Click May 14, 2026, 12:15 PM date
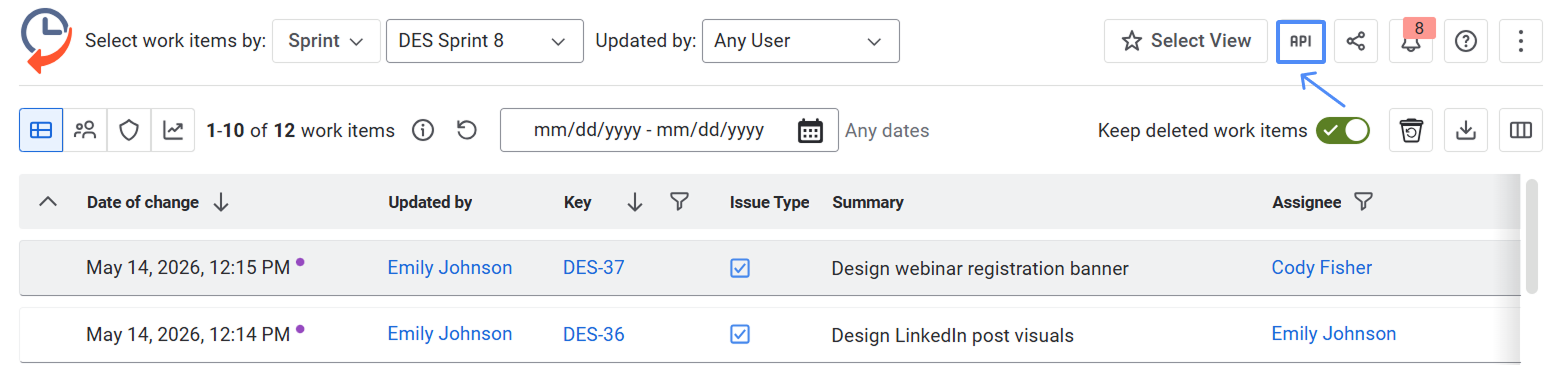1556x365 pixels. point(188,267)
